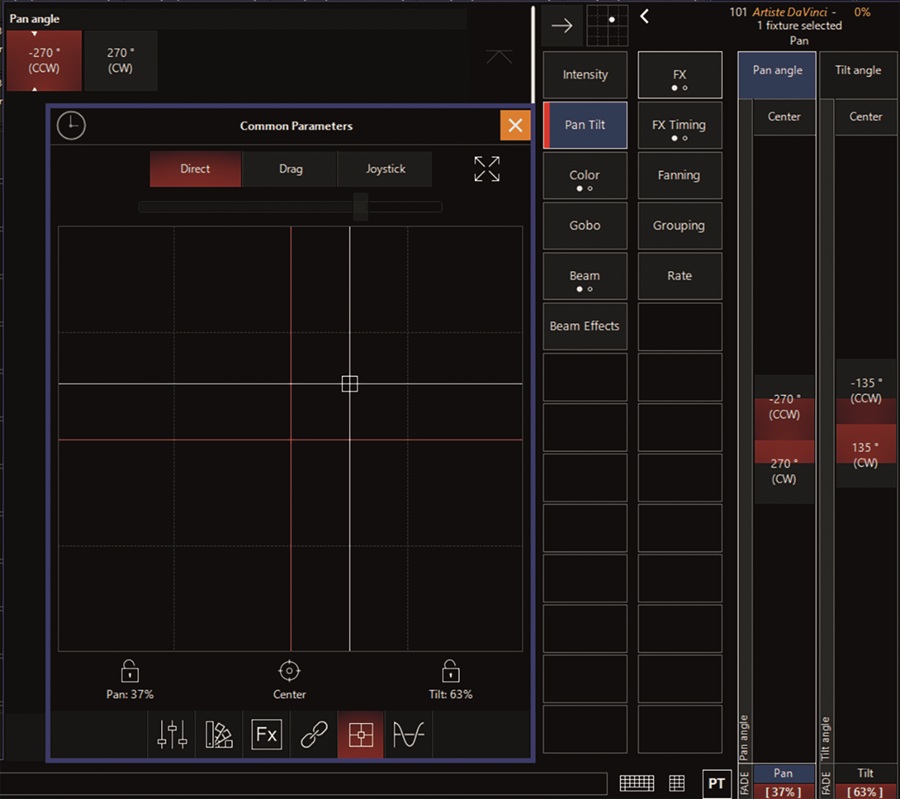900x799 pixels.
Task: Click the small grid icon beside PT
Action: pyautogui.click(x=677, y=783)
